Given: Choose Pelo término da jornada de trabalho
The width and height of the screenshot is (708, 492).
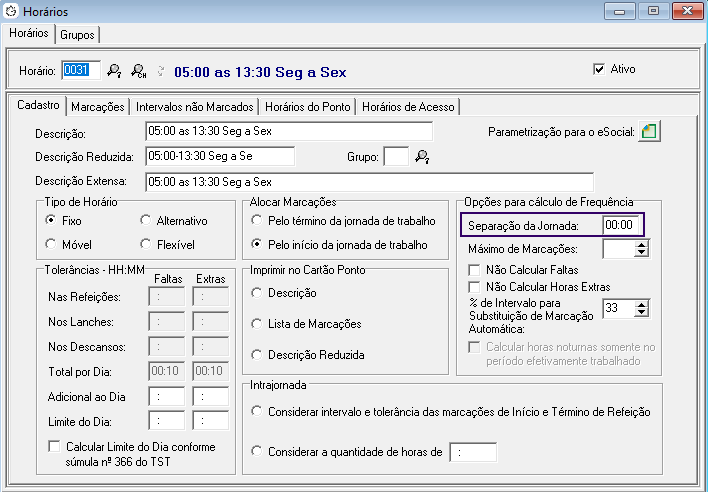Looking at the screenshot, I should 258,221.
